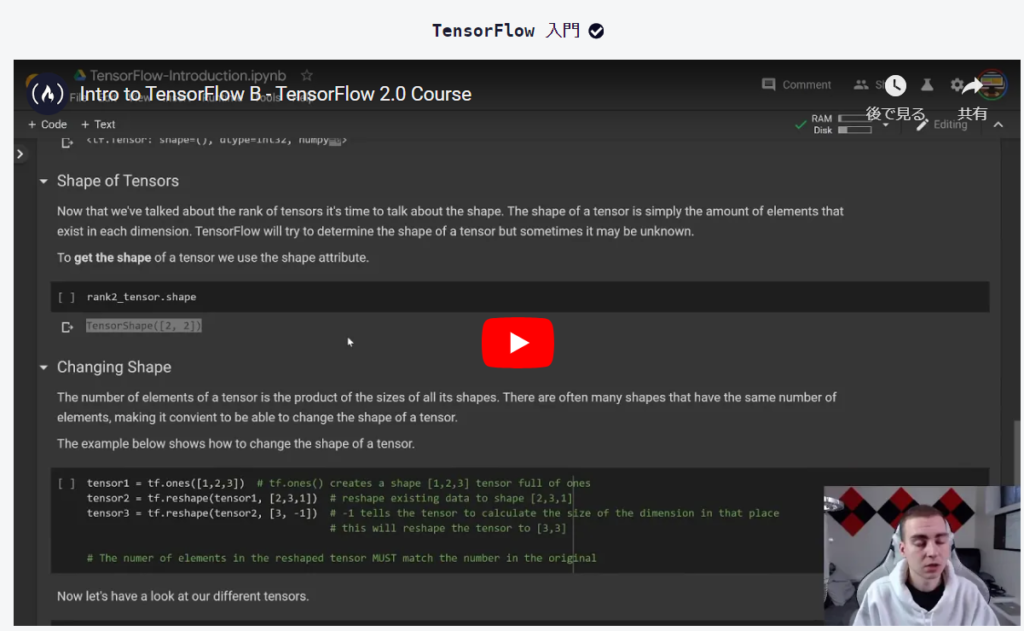Click the Watch later clock icon
Image resolution: width=1024 pixels, height=631 pixels.
(x=895, y=85)
